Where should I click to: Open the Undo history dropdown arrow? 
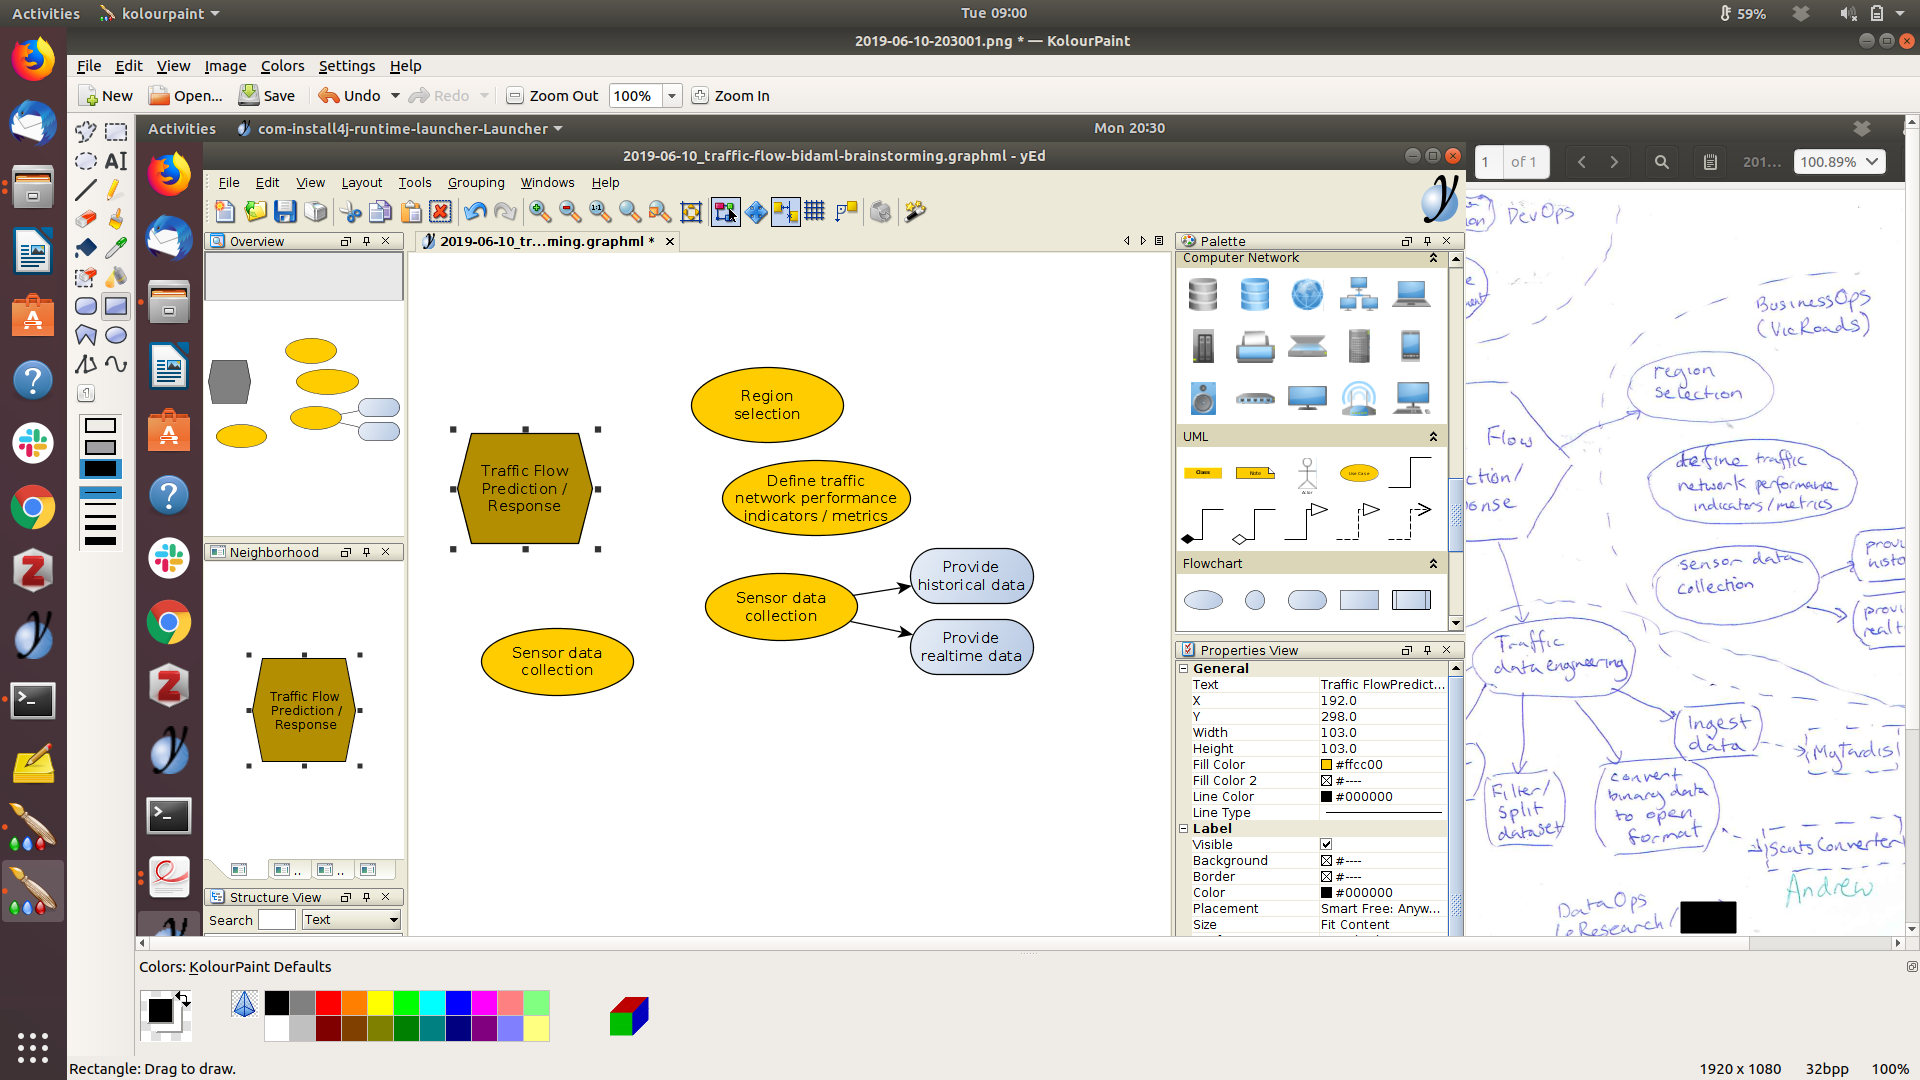pos(395,96)
